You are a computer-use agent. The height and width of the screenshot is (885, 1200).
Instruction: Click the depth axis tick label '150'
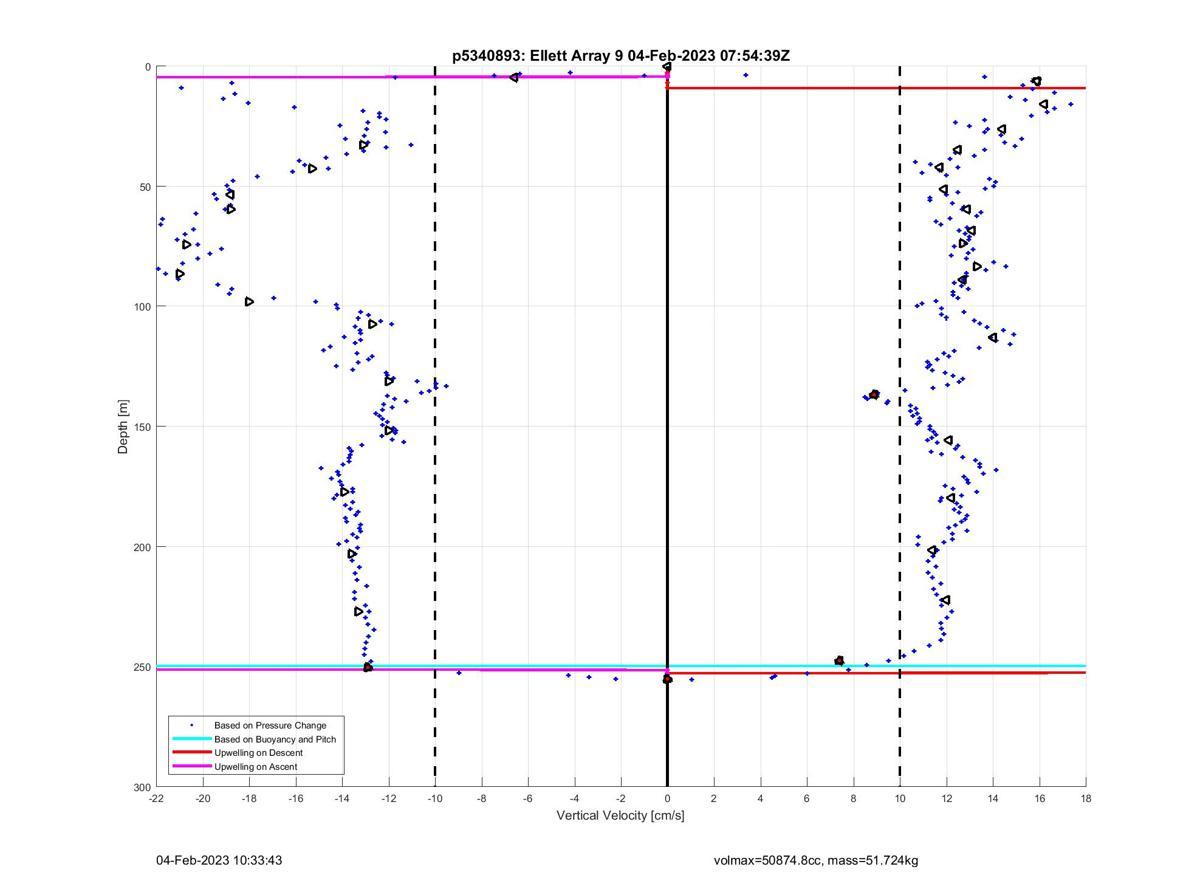tap(141, 427)
